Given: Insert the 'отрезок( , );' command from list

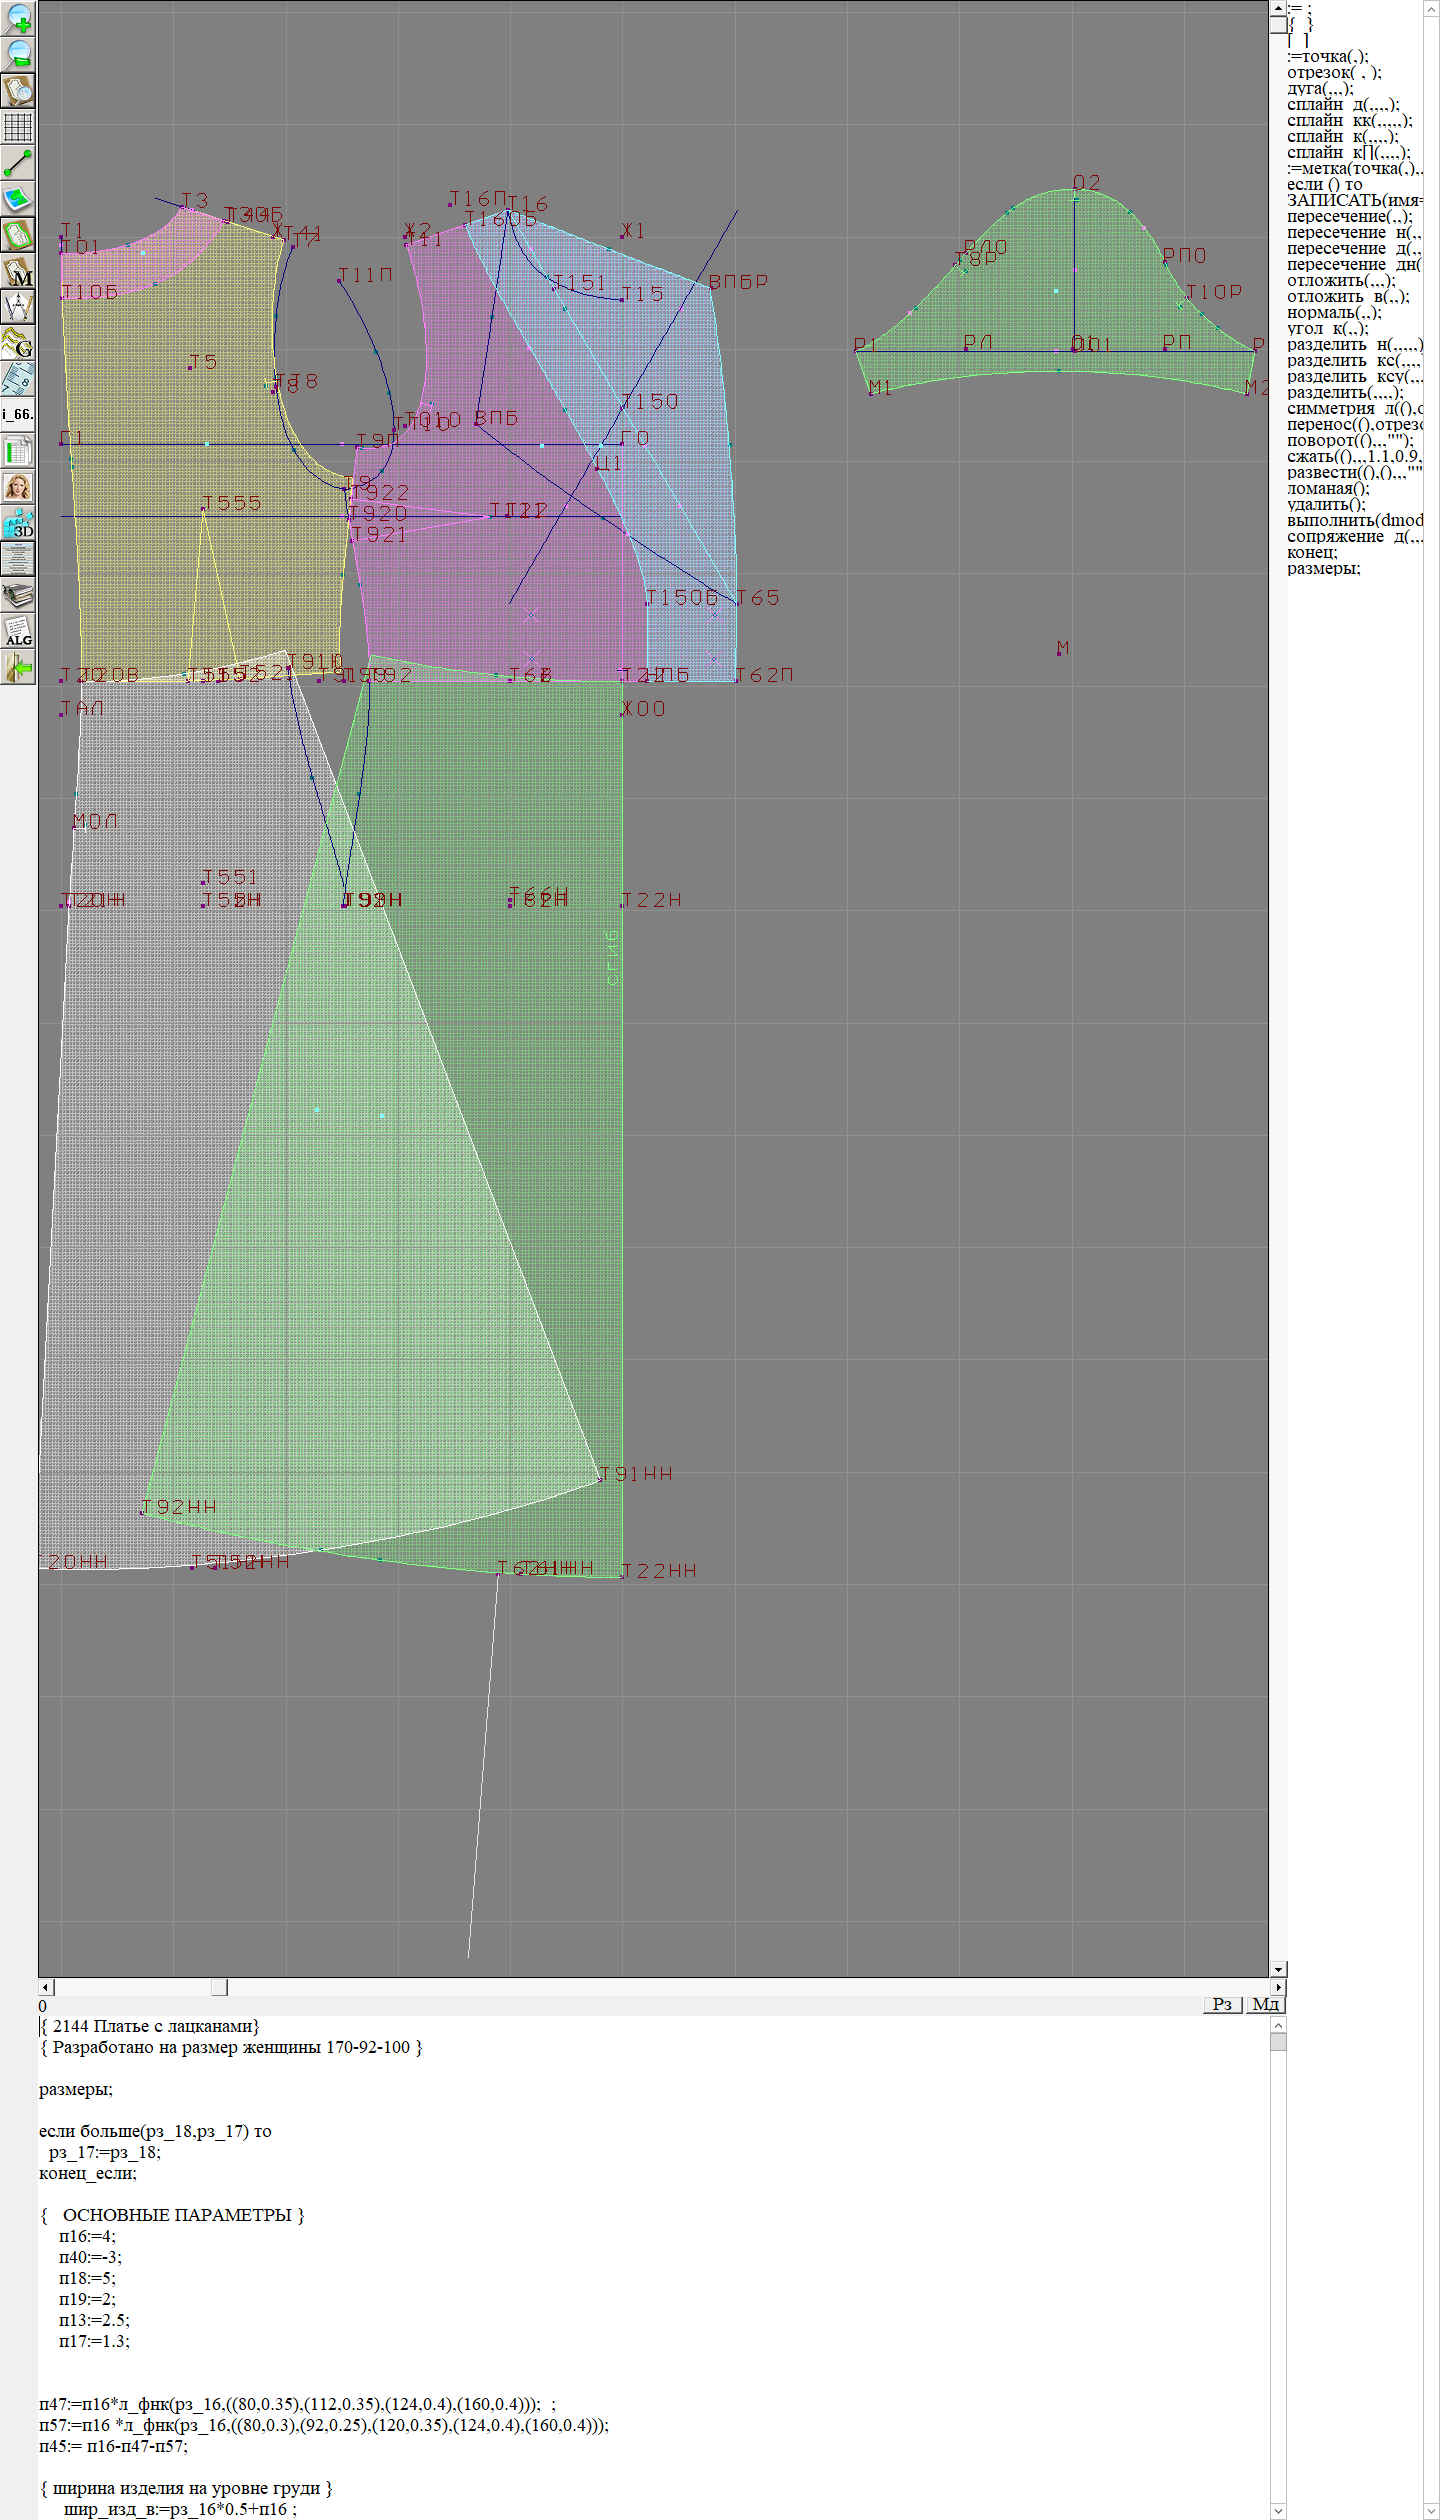Looking at the screenshot, I should pos(1334,72).
